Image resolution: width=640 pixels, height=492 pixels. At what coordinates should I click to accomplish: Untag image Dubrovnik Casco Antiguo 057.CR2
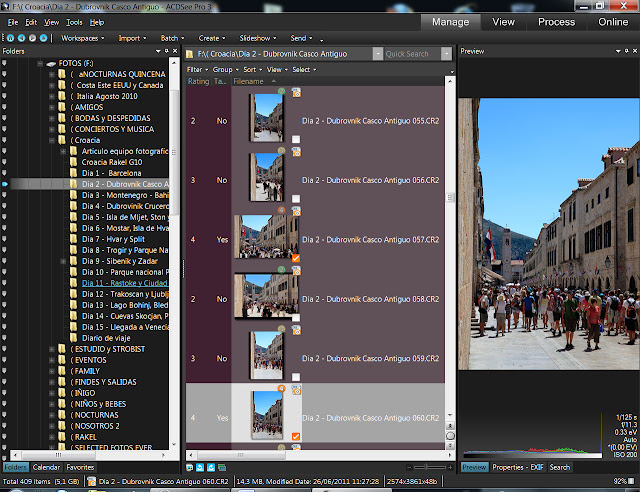click(296, 259)
